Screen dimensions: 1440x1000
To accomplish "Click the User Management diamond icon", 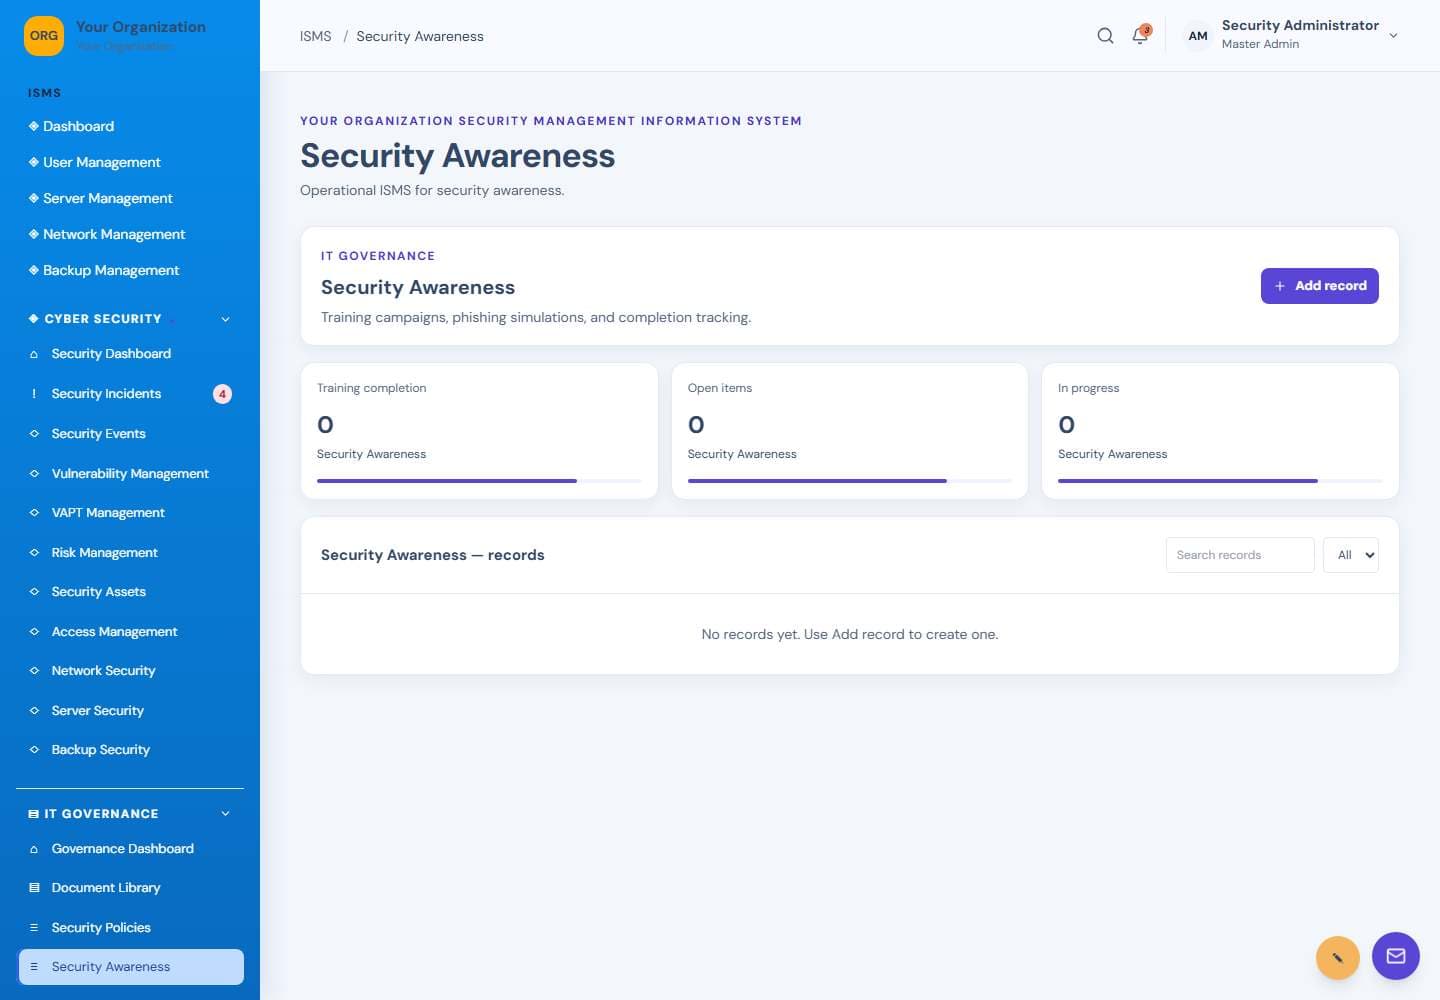I will [x=34, y=162].
